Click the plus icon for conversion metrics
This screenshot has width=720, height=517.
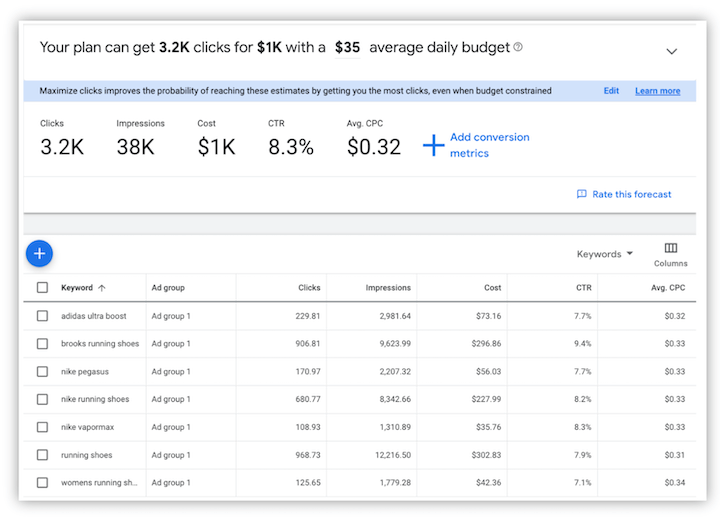pyautogui.click(x=433, y=146)
